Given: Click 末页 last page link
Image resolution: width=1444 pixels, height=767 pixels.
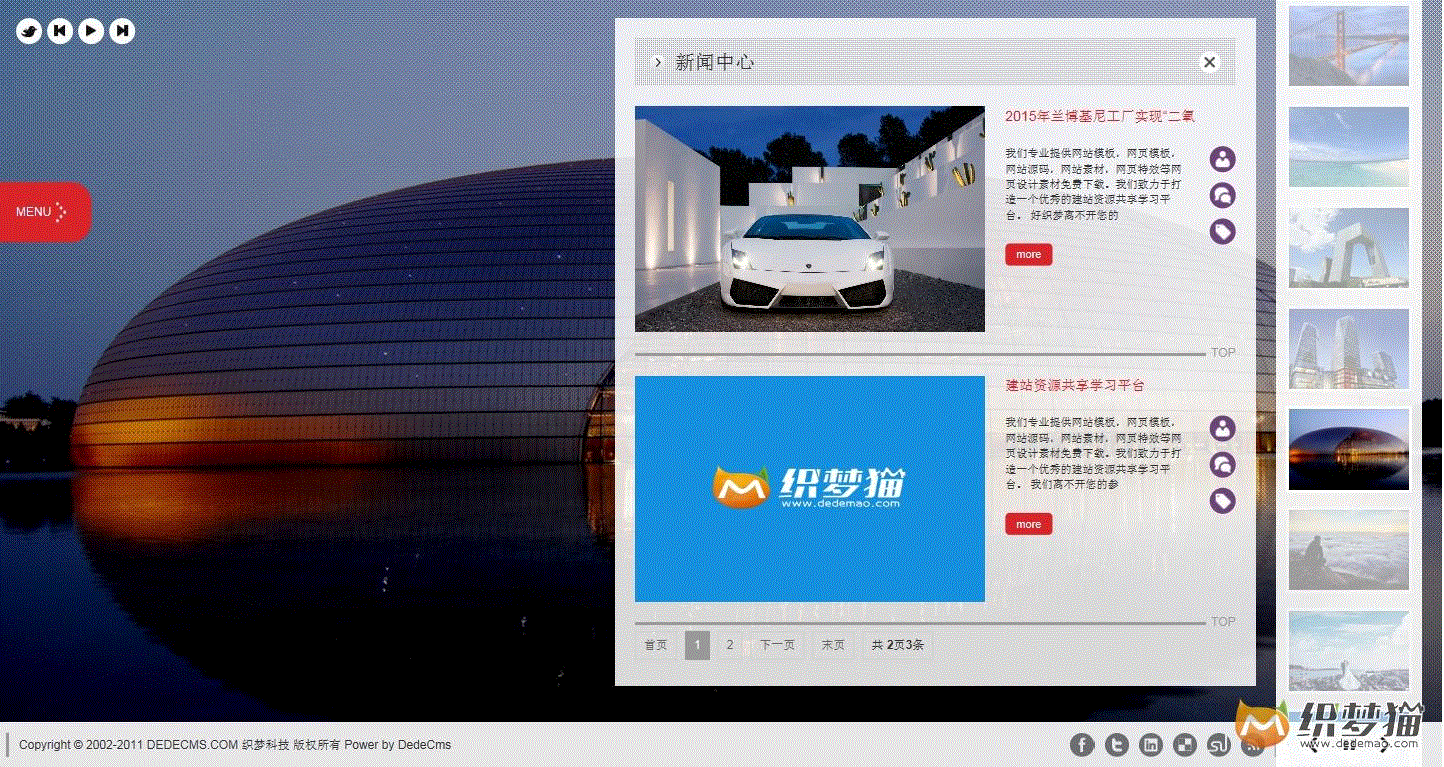Looking at the screenshot, I should pos(833,645).
